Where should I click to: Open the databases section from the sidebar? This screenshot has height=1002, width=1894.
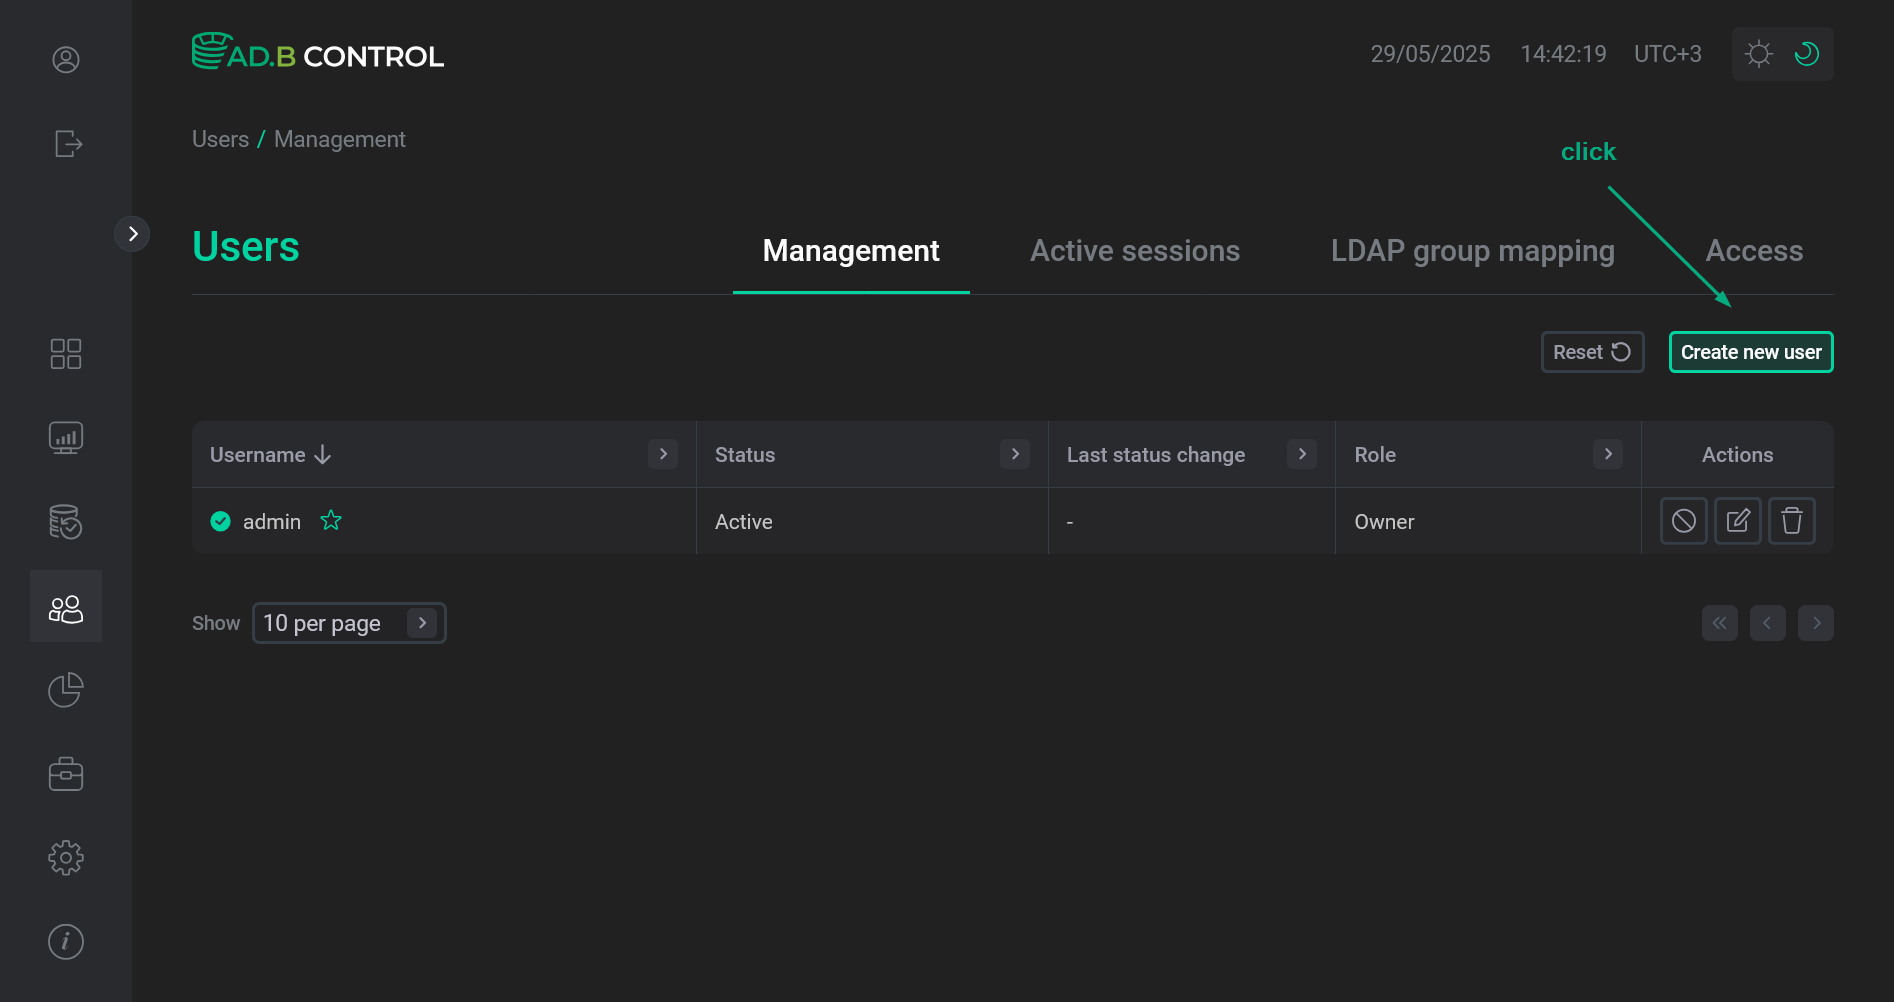(66, 521)
